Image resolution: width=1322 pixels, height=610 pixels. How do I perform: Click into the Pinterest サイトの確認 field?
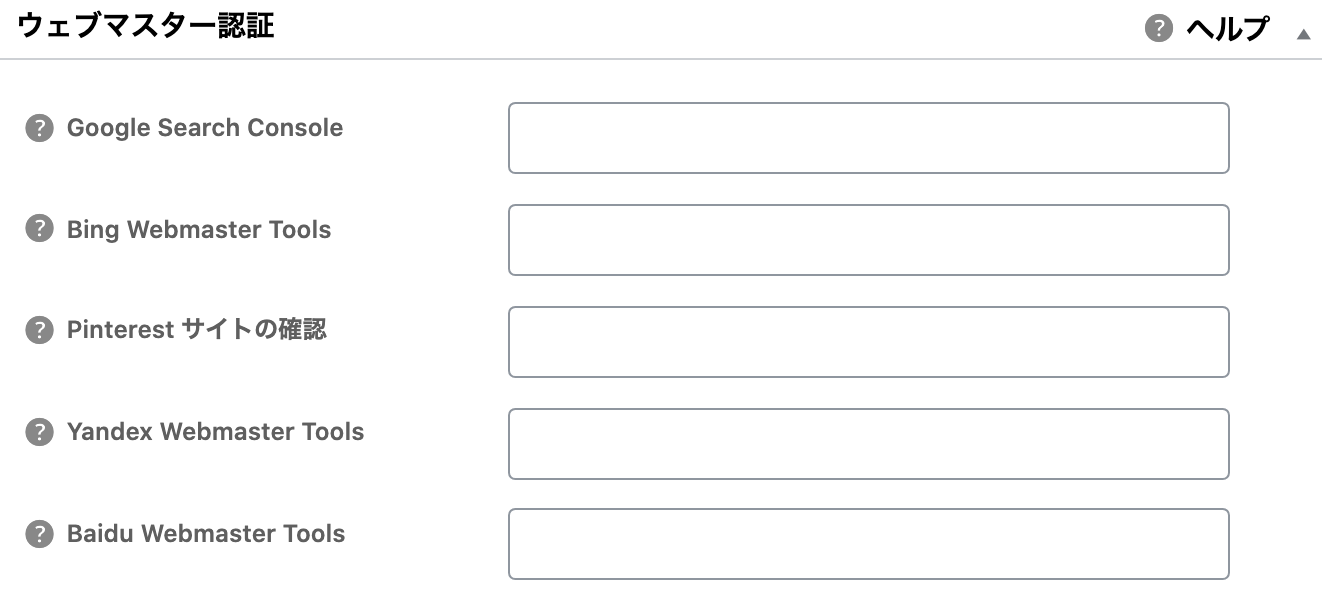click(x=868, y=342)
